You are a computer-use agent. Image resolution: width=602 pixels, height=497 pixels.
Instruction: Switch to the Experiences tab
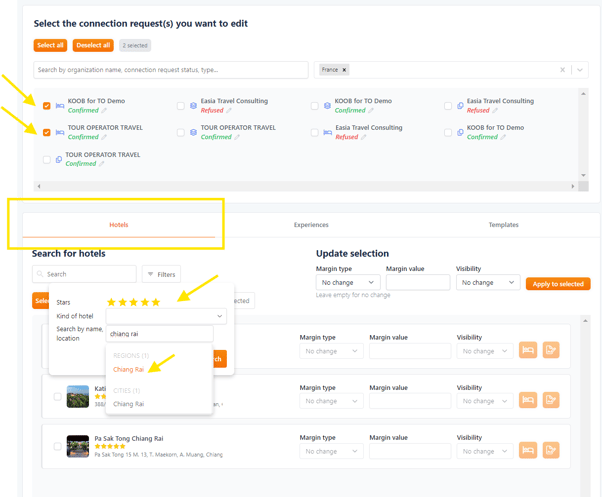311,225
